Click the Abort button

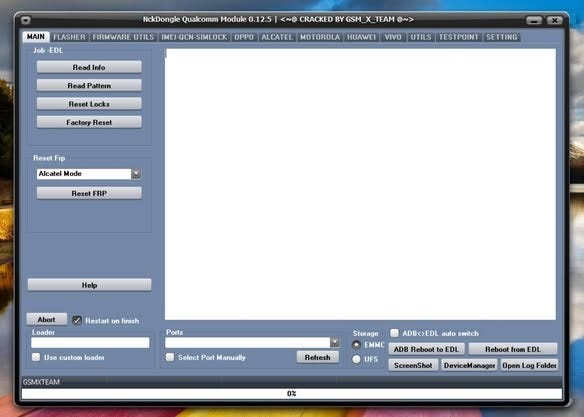click(47, 319)
